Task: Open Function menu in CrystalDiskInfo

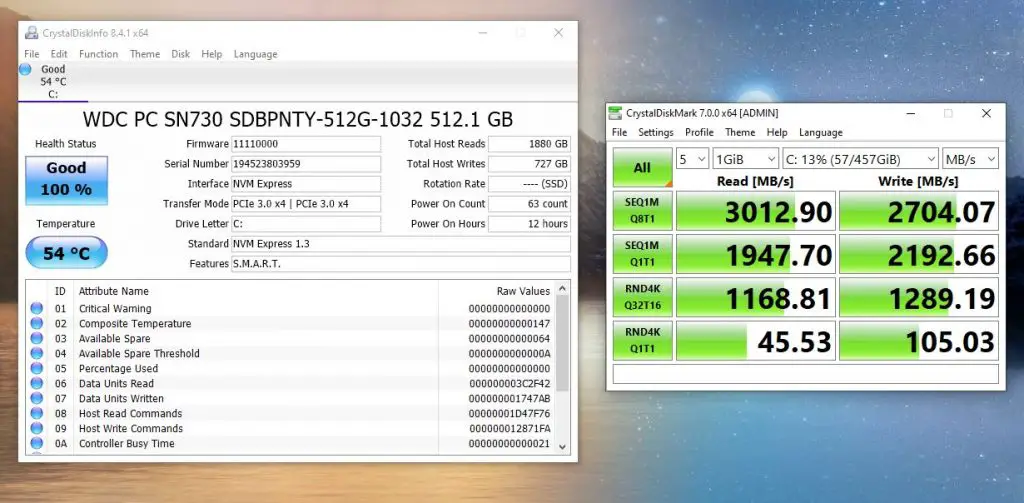Action: point(99,54)
